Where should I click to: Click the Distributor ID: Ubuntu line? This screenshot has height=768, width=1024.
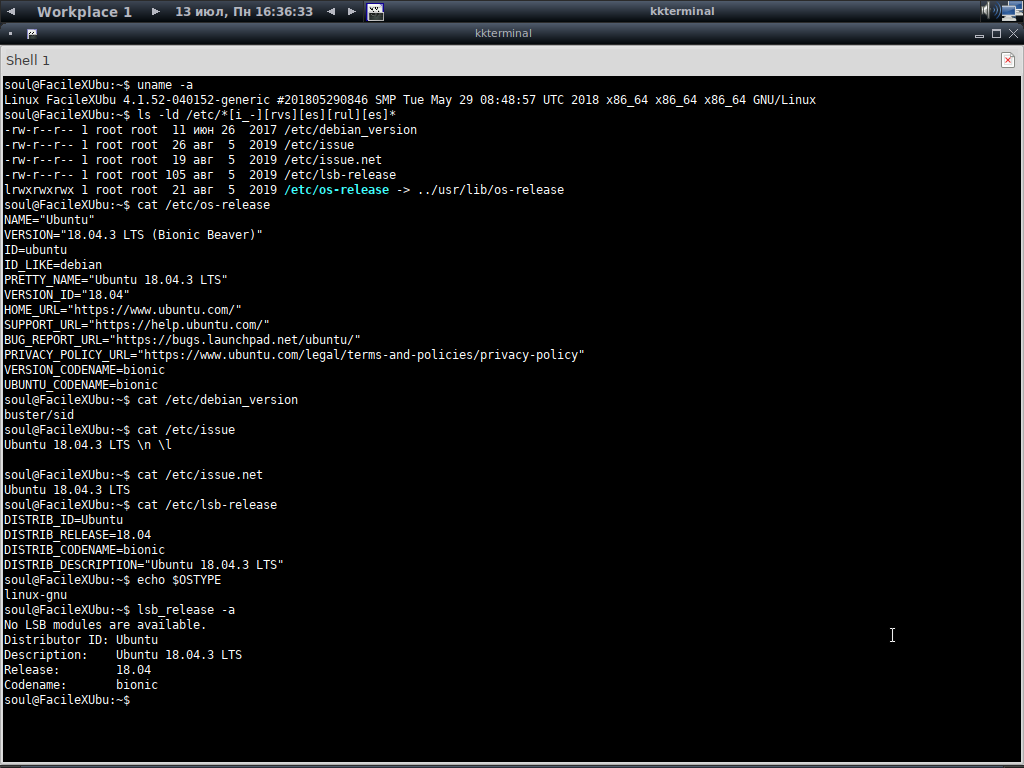pyautogui.click(x=81, y=641)
